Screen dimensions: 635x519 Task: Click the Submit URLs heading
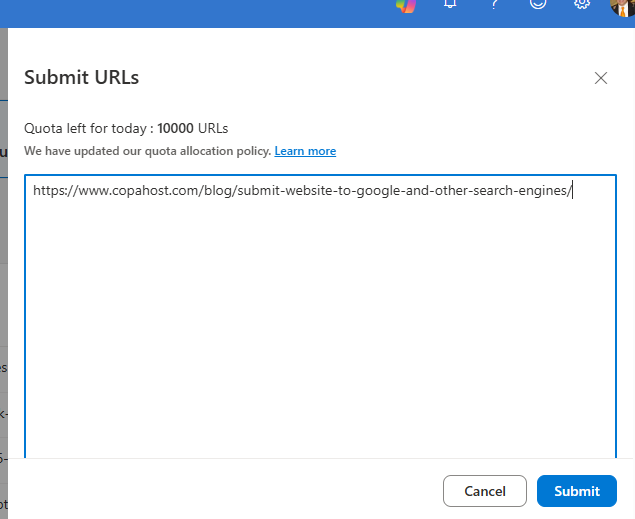point(81,77)
